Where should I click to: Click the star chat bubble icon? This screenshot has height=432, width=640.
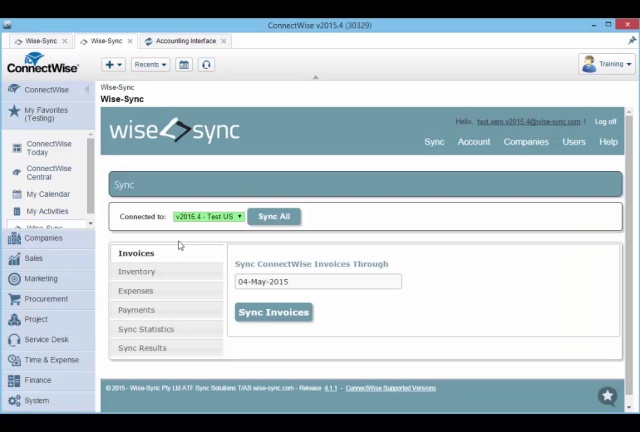(607, 396)
